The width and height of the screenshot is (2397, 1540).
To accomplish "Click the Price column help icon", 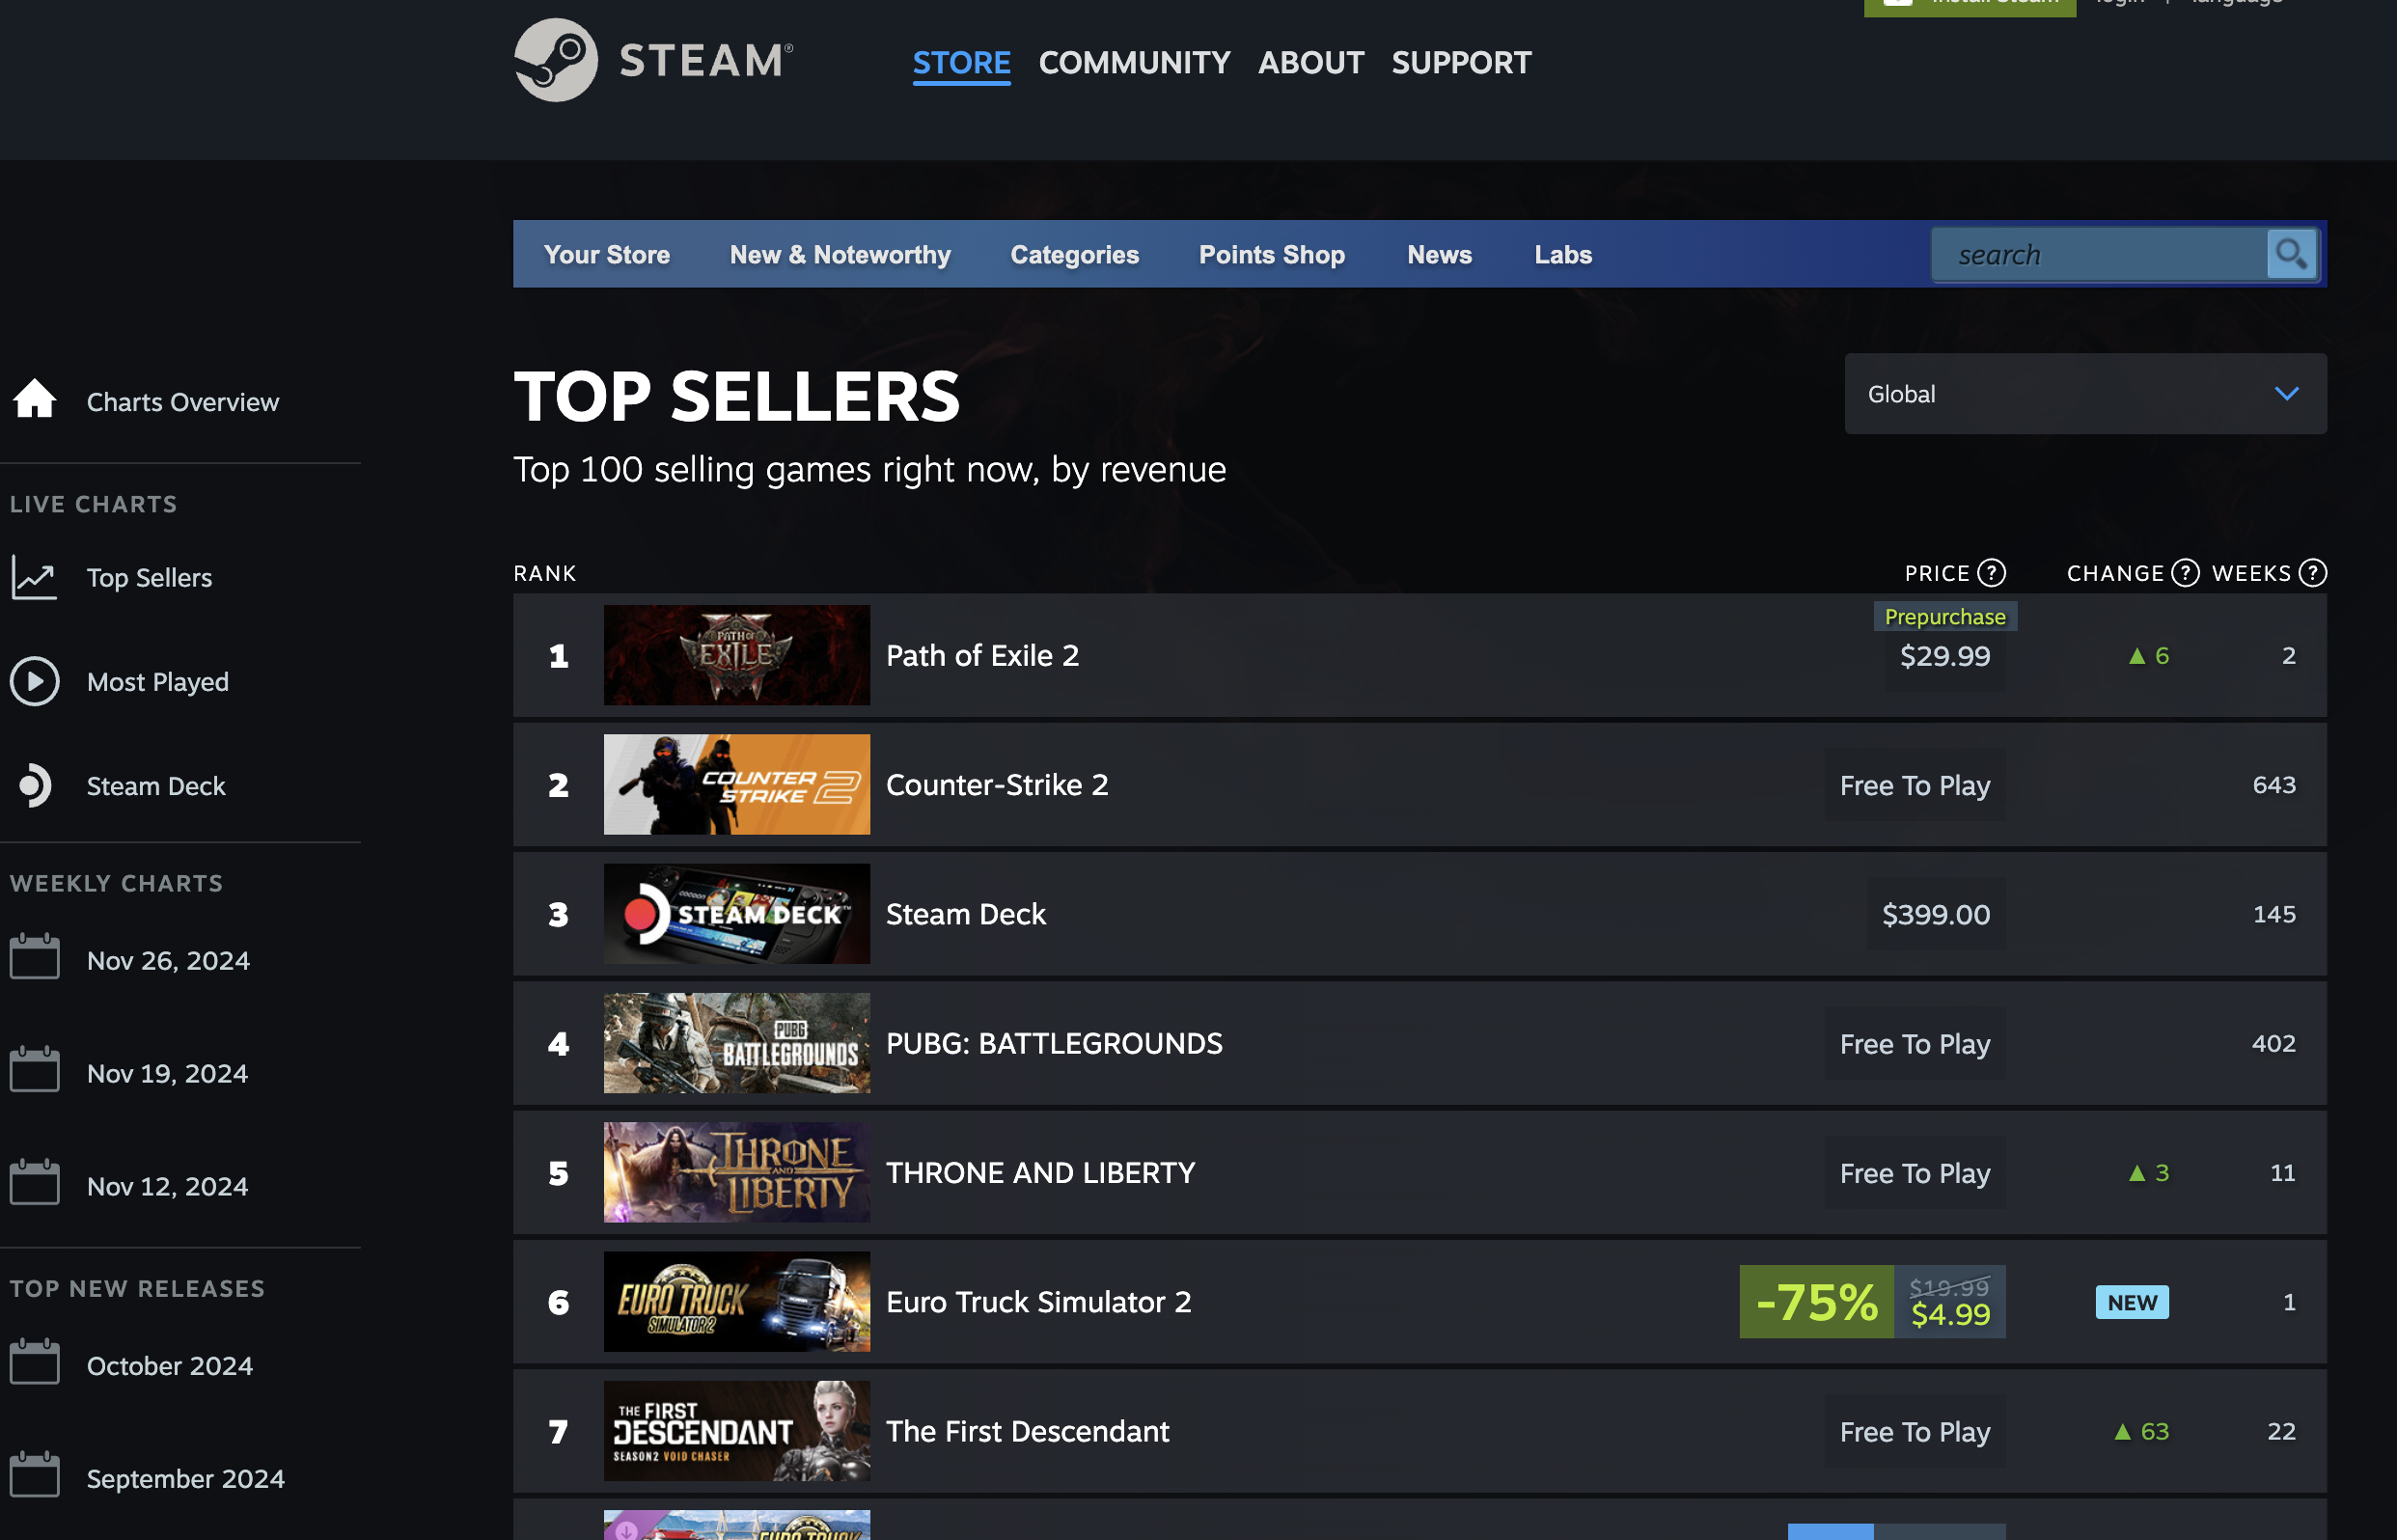I will [1992, 573].
